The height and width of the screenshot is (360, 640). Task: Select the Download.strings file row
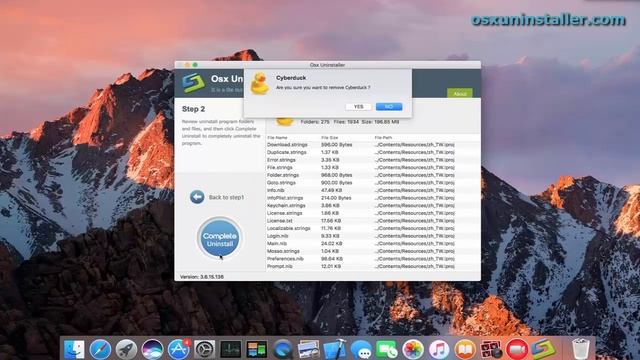click(373, 145)
